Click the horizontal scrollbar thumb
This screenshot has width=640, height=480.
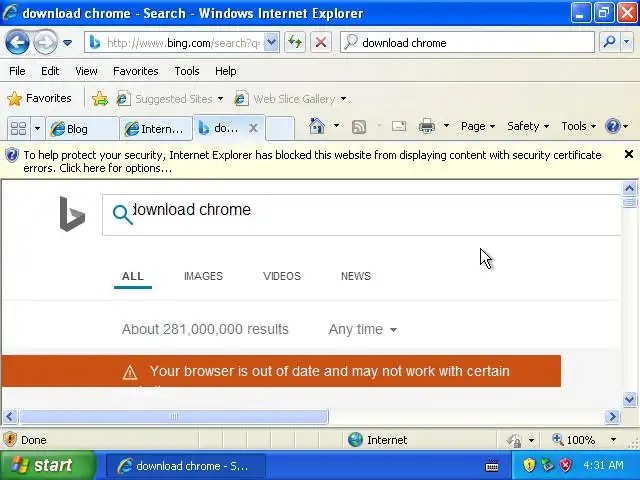pyautogui.click(x=174, y=416)
